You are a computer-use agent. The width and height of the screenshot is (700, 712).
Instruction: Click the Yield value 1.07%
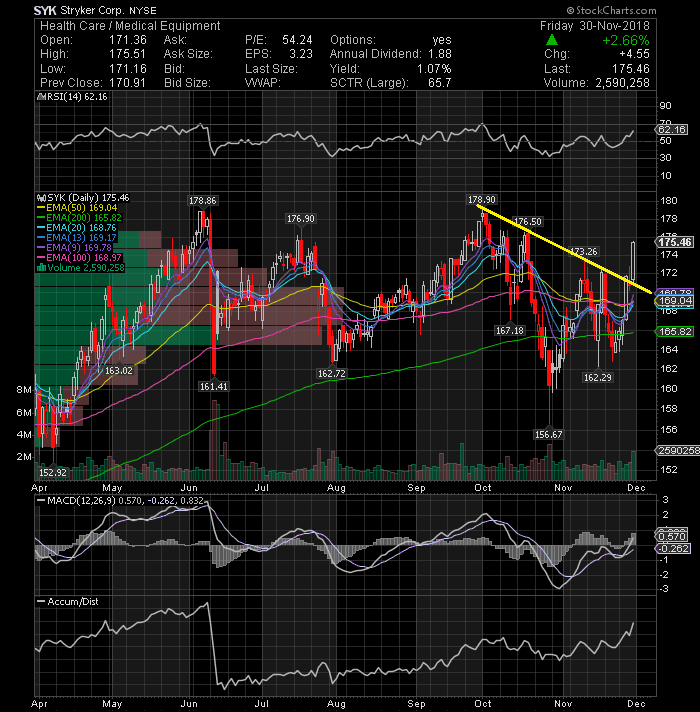point(434,69)
